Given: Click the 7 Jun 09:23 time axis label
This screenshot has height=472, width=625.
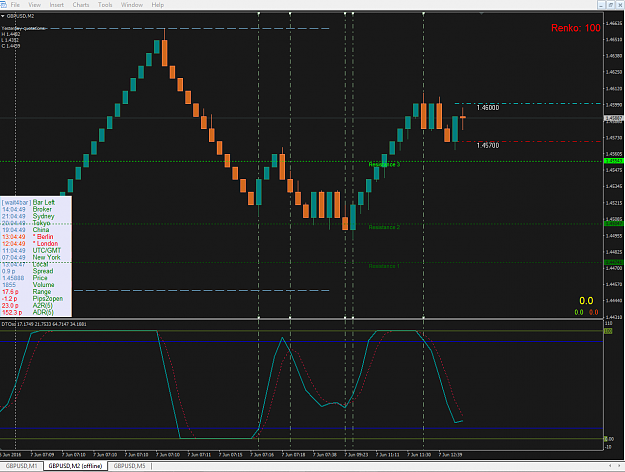Looking at the screenshot, I should [x=356, y=454].
